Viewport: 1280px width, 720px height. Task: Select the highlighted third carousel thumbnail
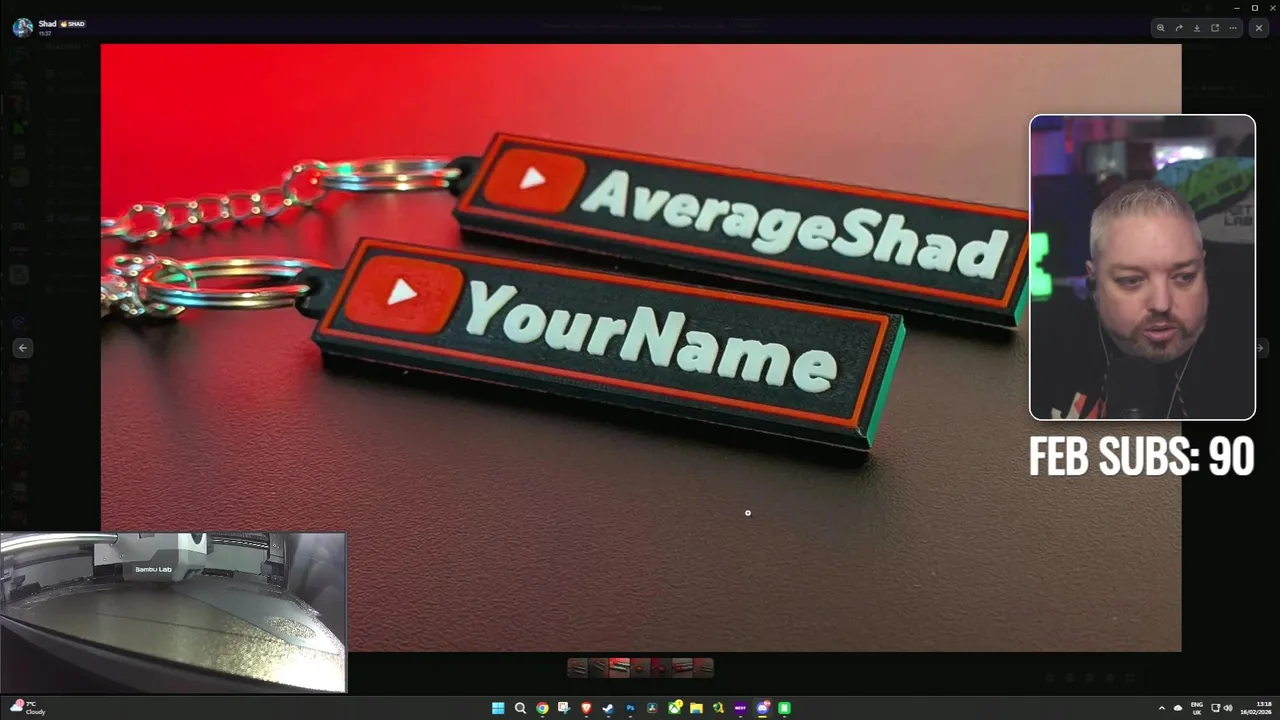pyautogui.click(x=619, y=667)
